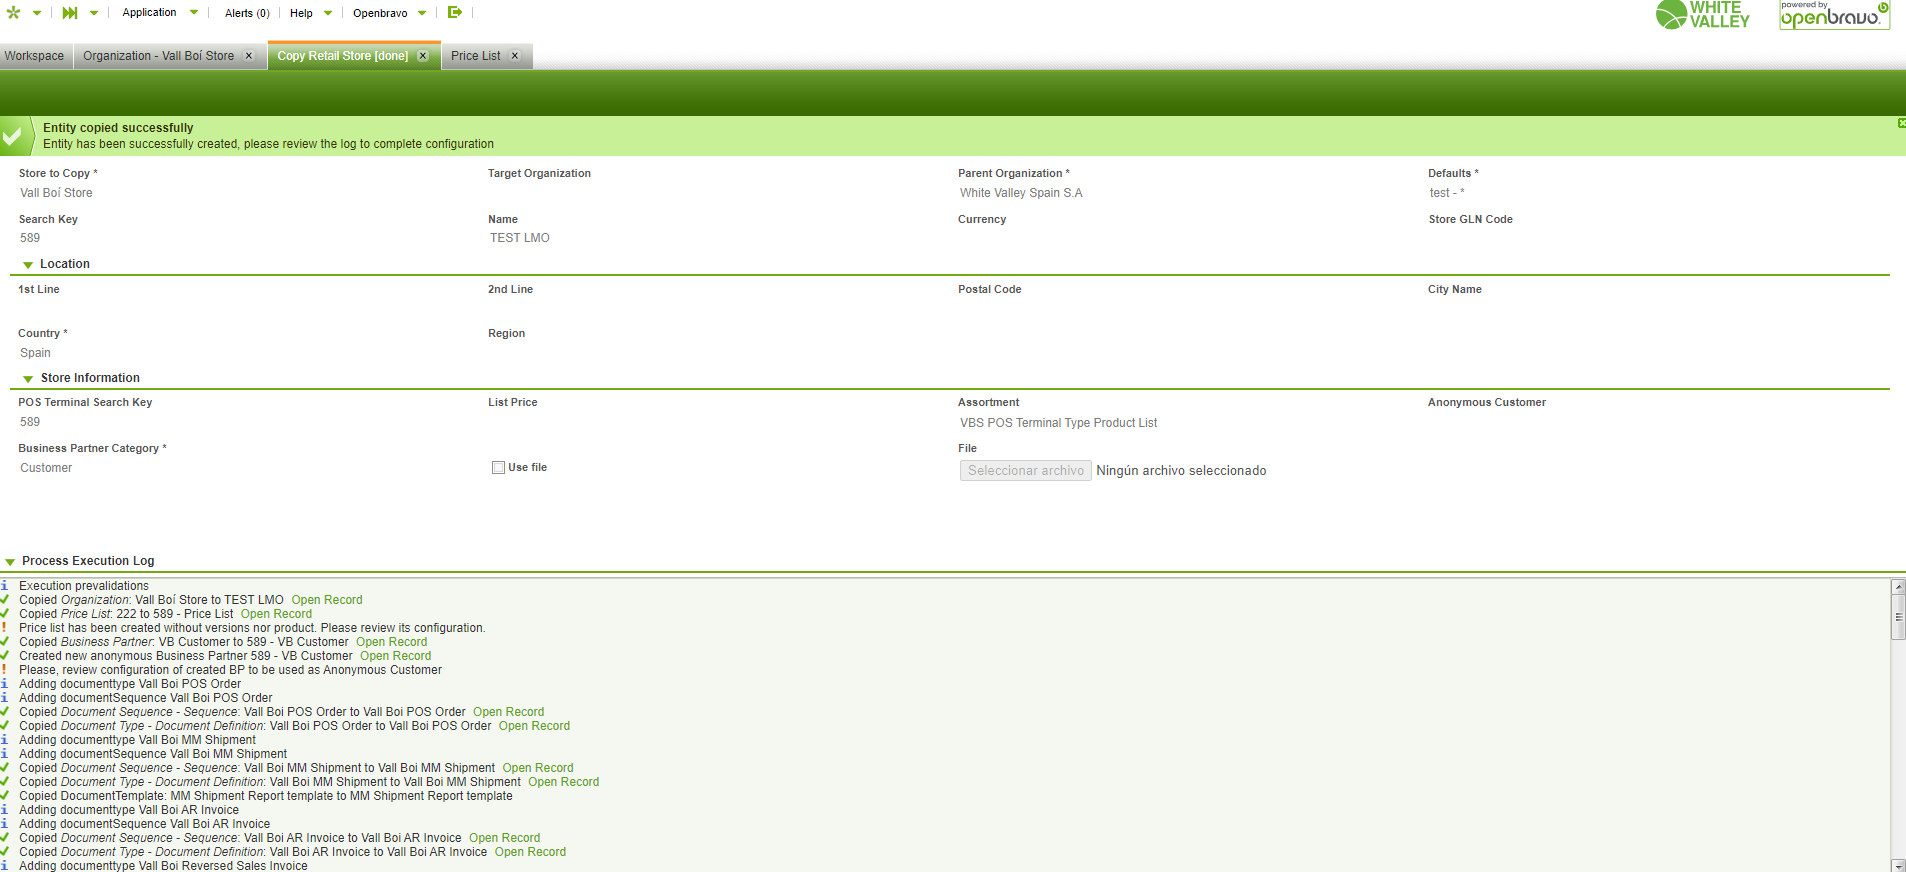Close the Organization - Vall Boí Store tab
The width and height of the screenshot is (1906, 872).
point(249,56)
